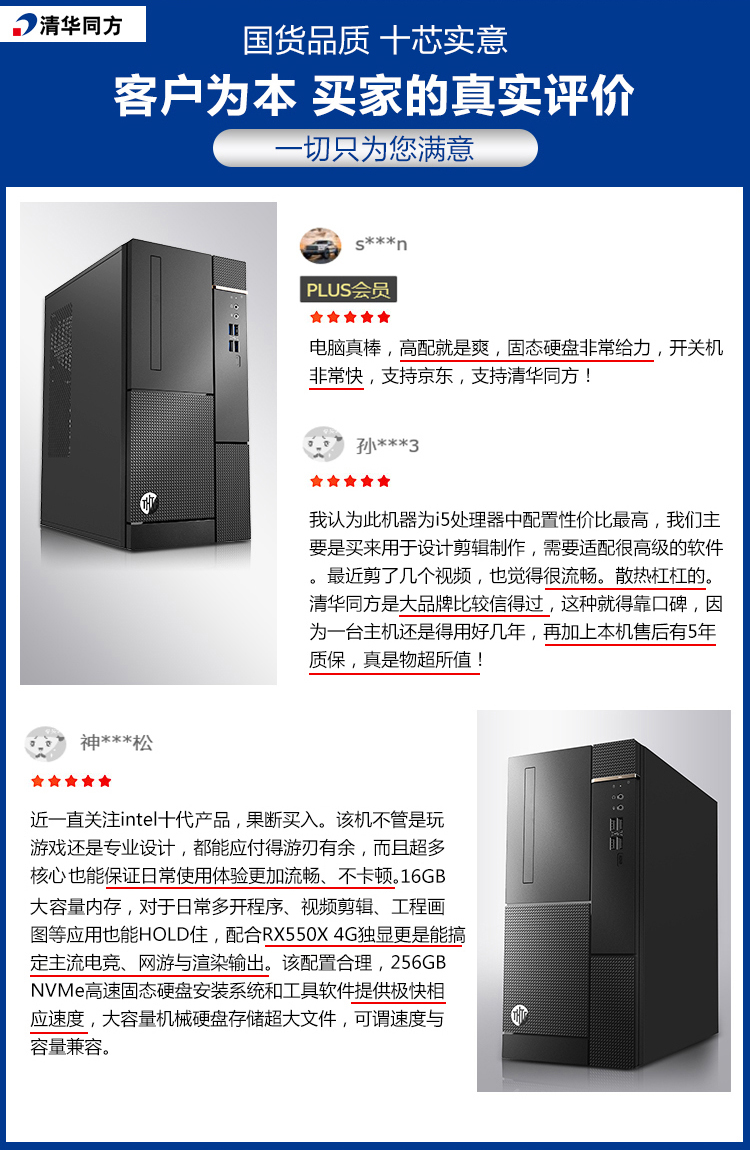Viewport: 750px width, 1150px height.
Task: Click the username s***n
Action: [x=380, y=244]
